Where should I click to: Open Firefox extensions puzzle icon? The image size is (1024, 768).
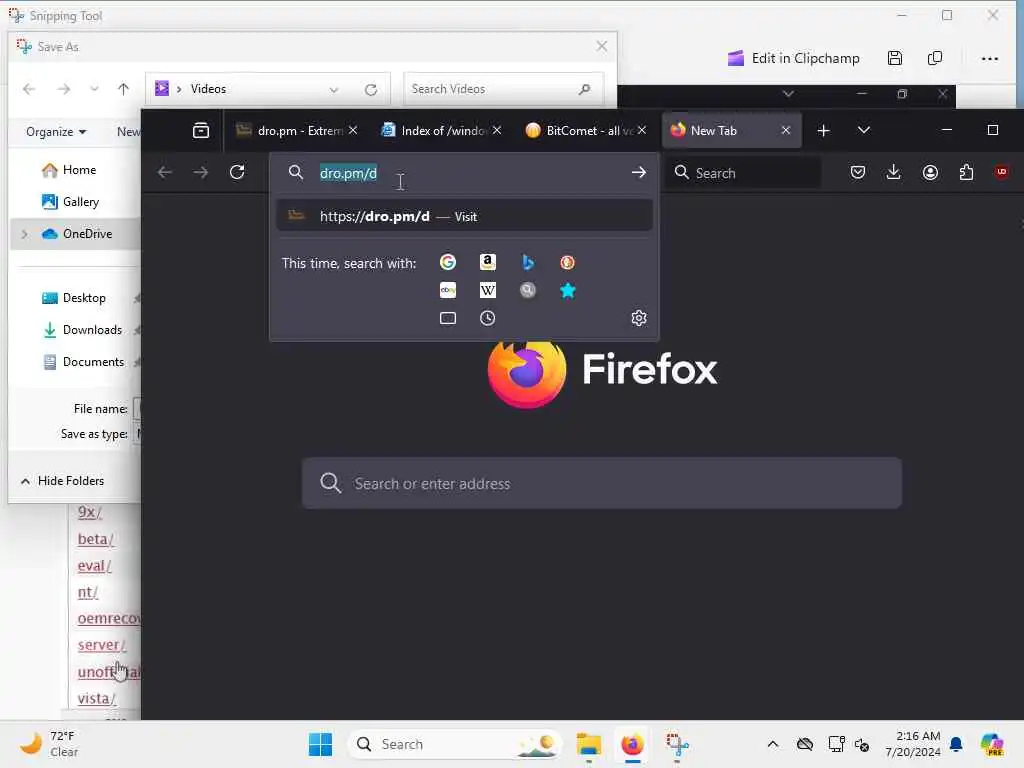(x=967, y=172)
